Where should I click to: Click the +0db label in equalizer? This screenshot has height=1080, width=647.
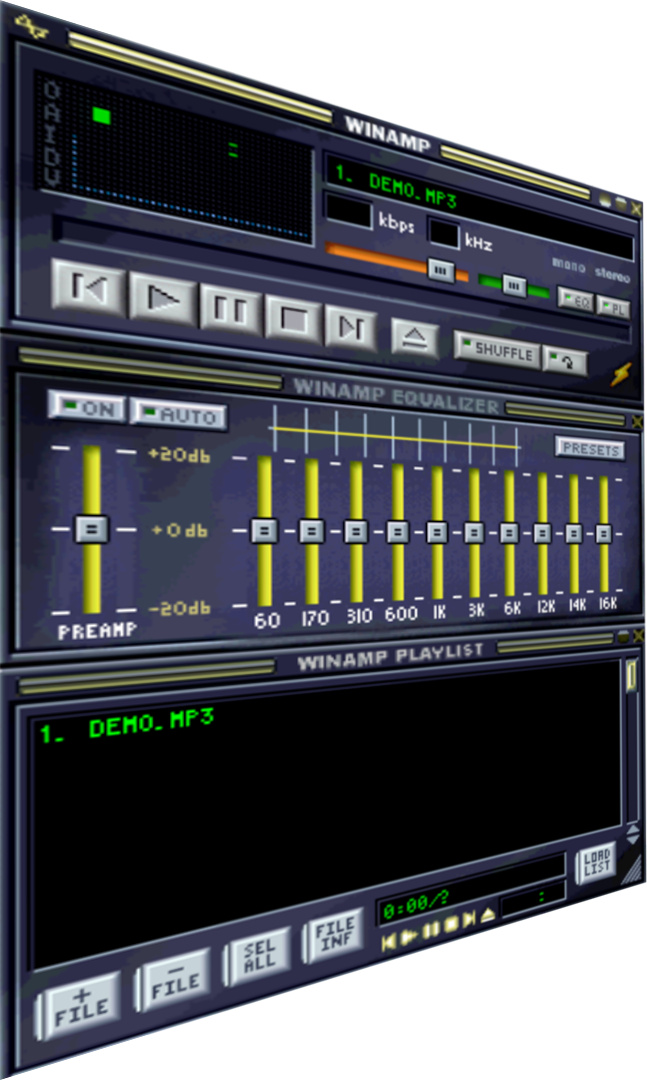(179, 530)
